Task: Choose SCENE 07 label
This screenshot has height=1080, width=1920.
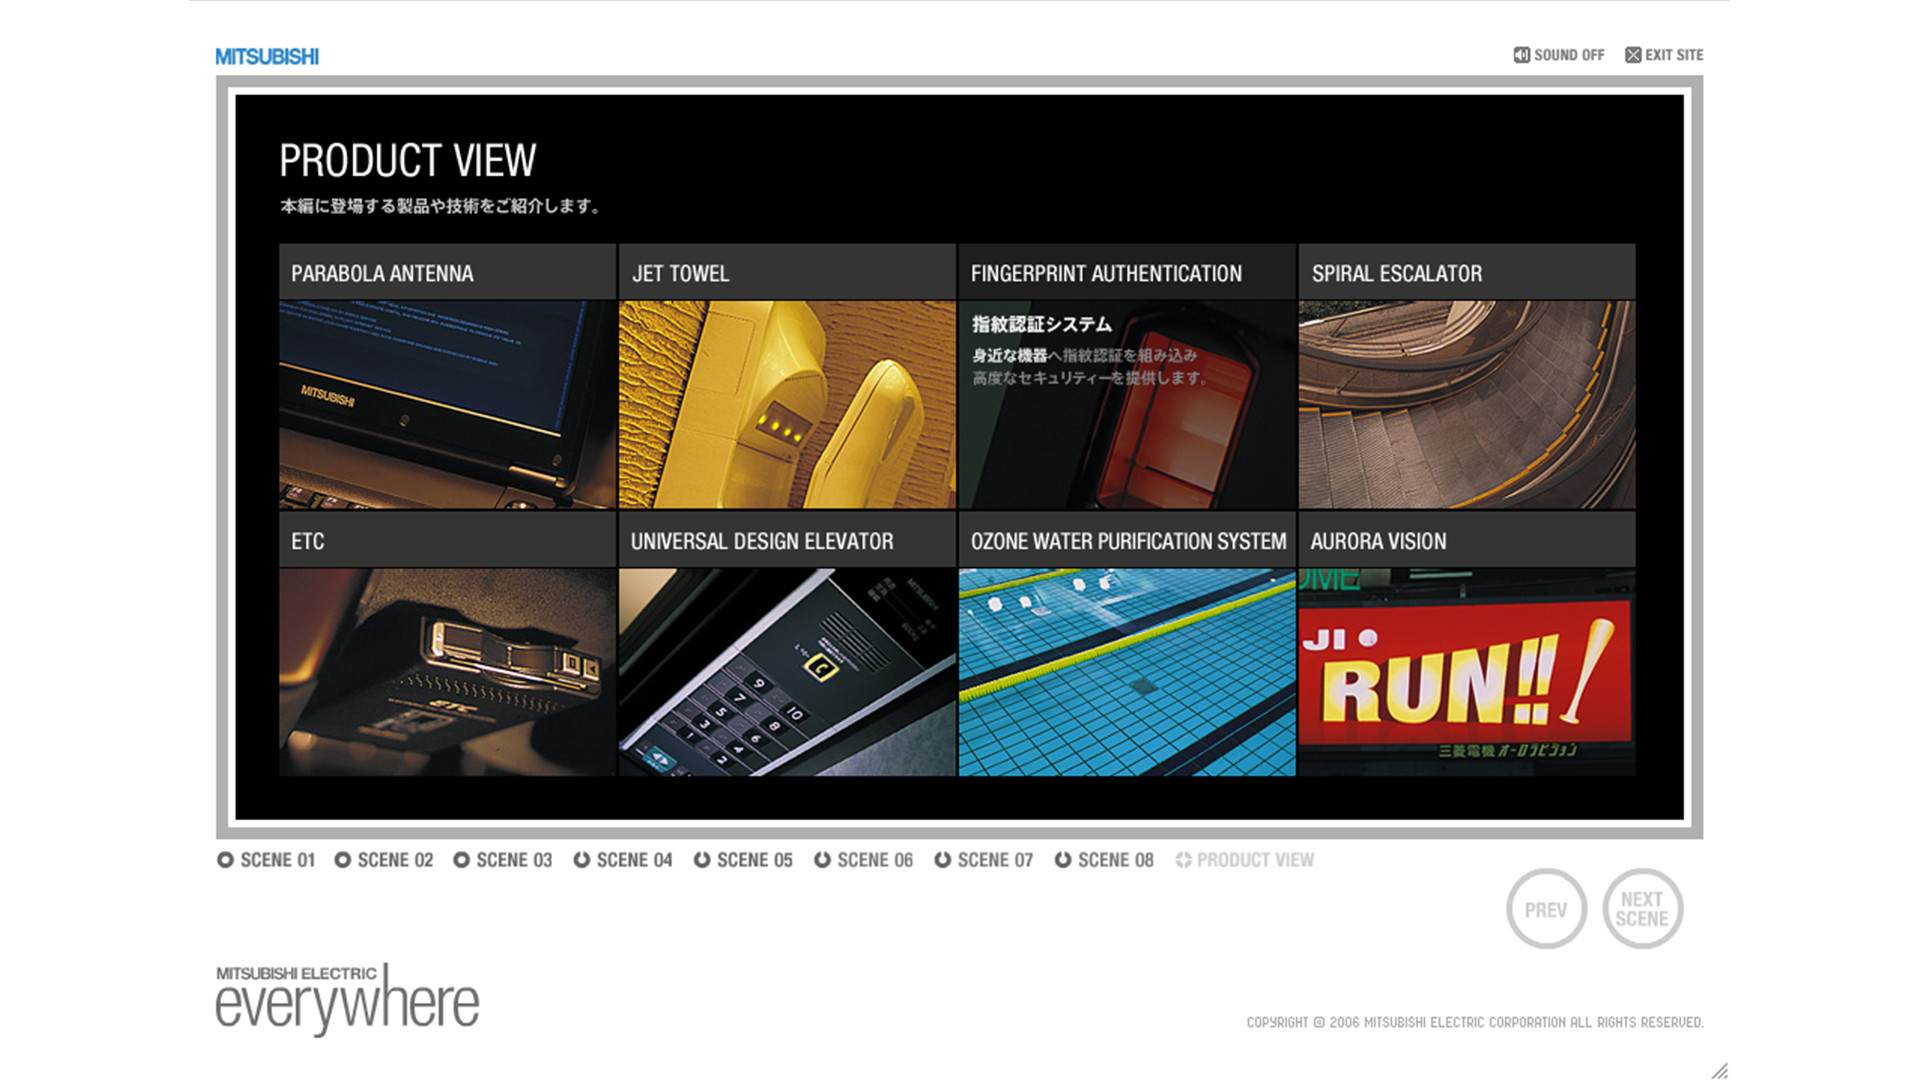Action: 995,860
